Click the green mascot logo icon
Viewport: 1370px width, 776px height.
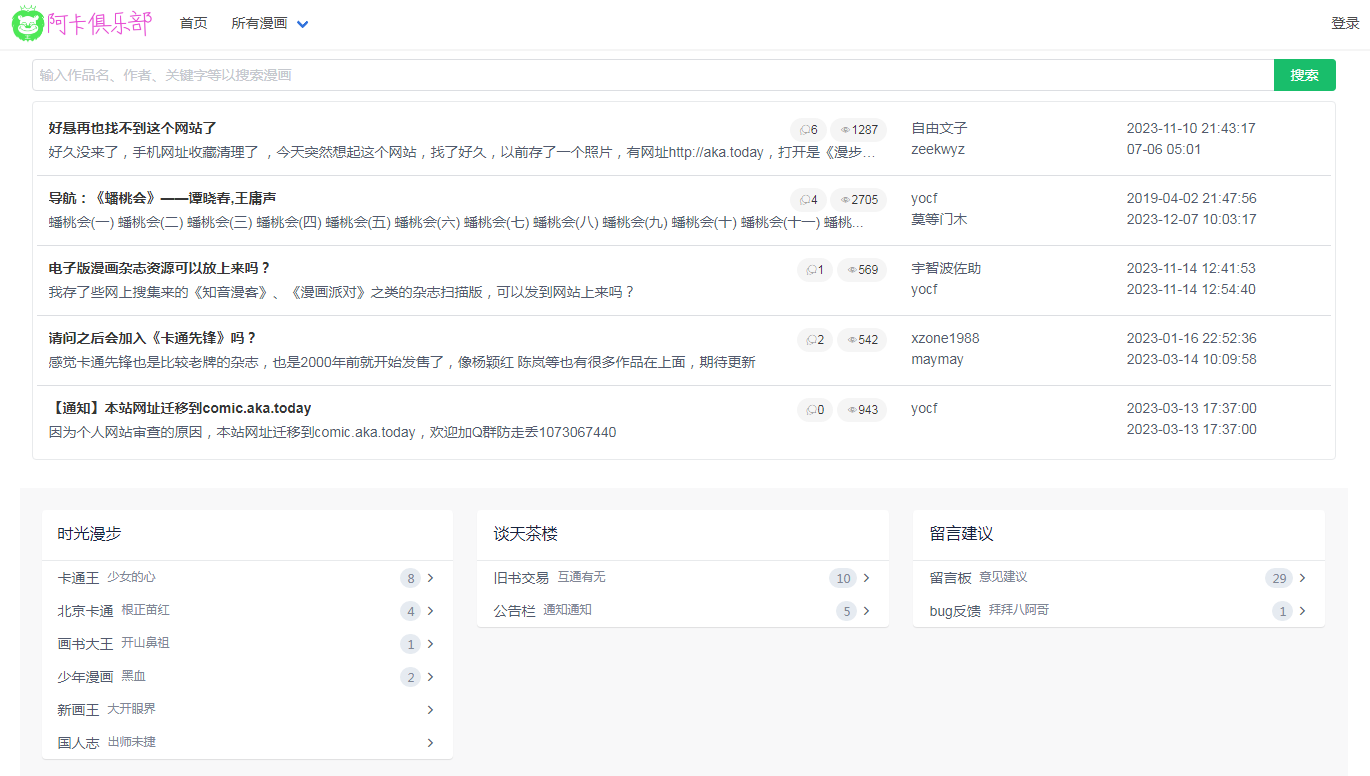coord(26,23)
